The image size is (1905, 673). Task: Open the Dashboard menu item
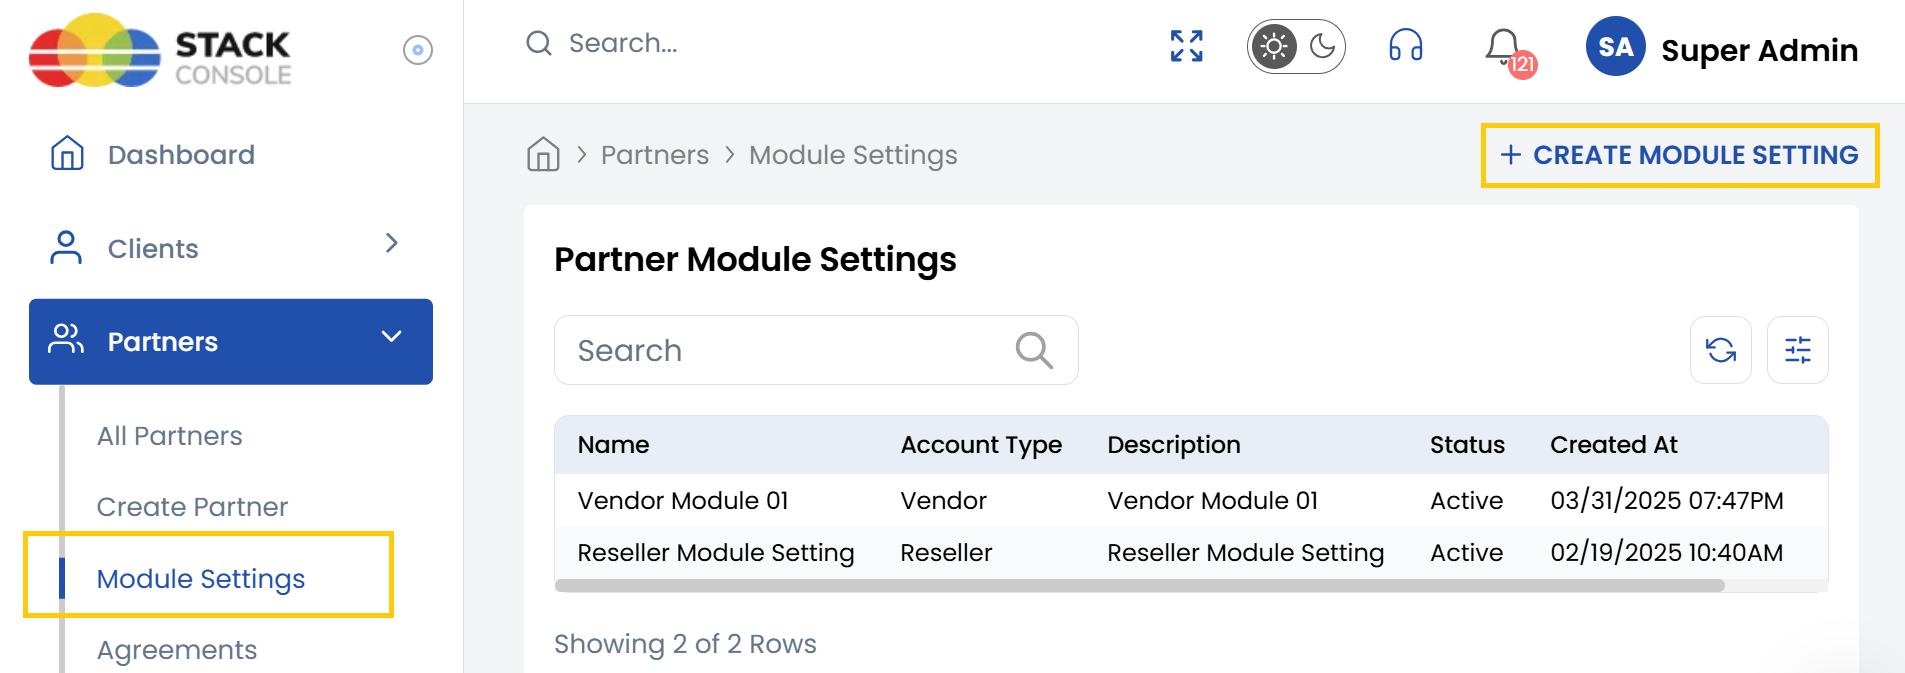(181, 155)
